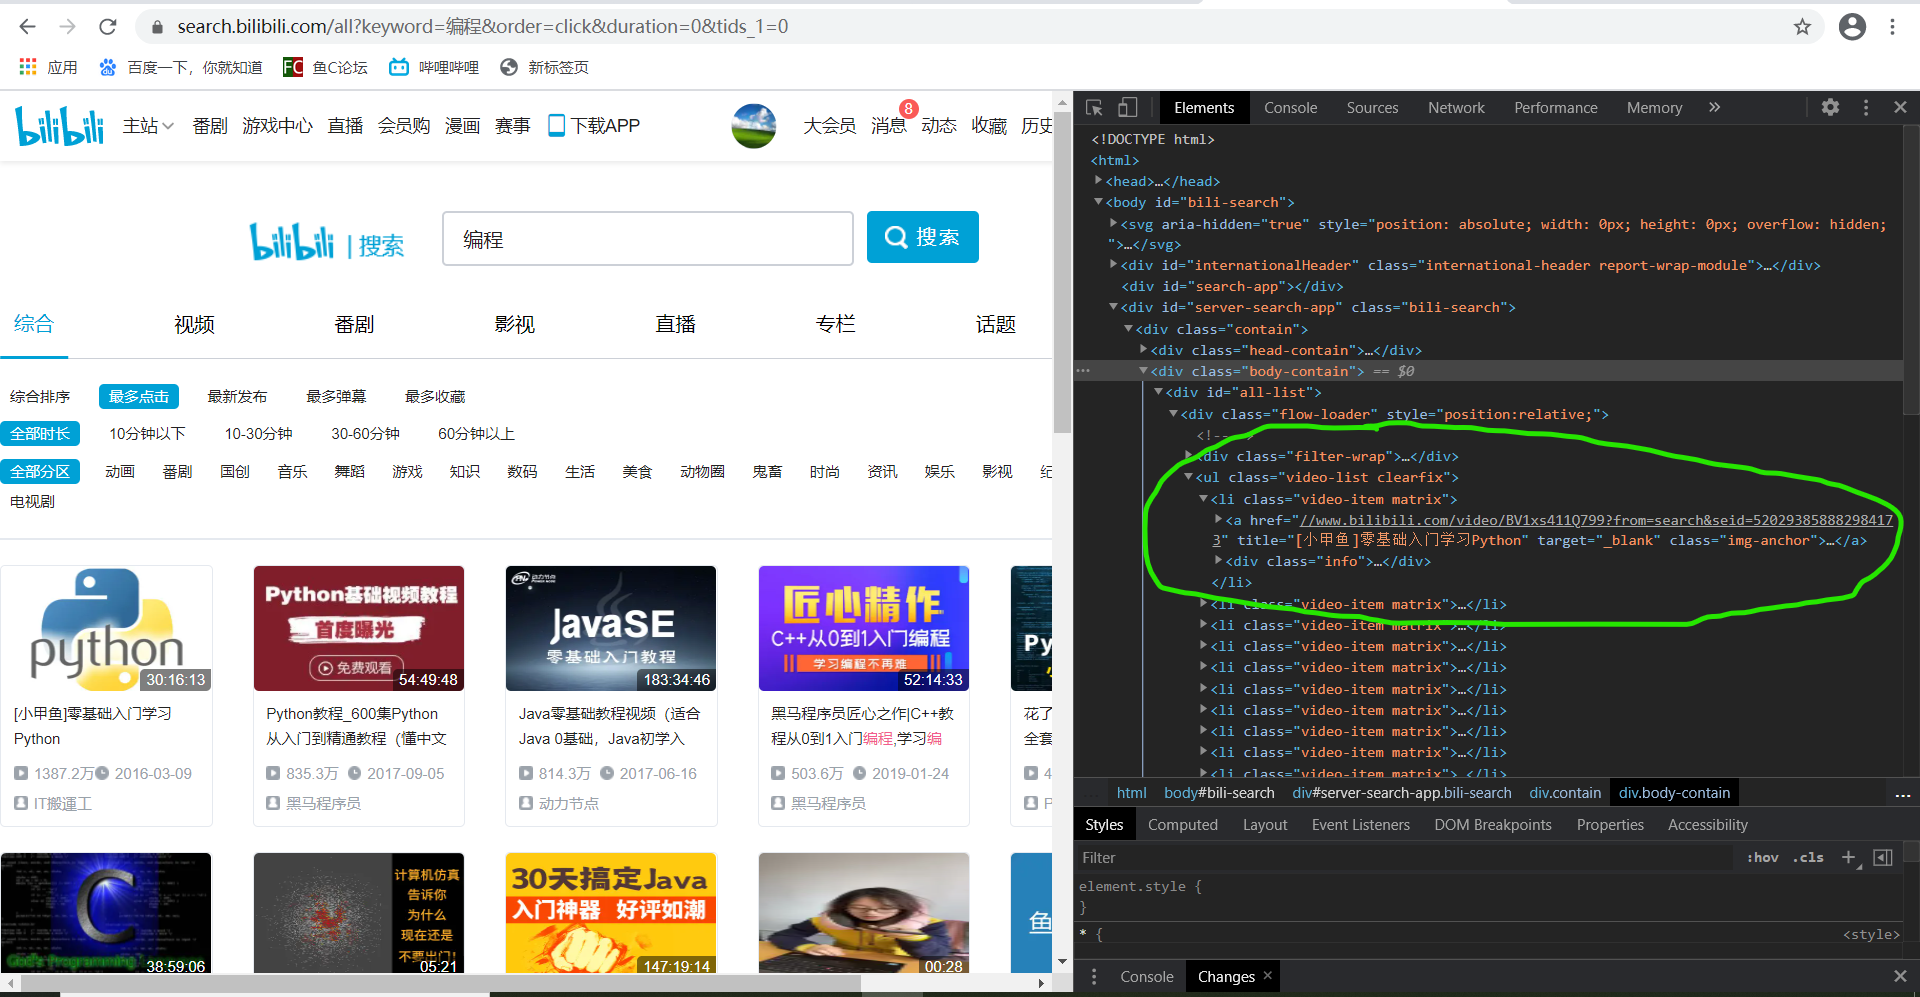Open DevTools customize three-dot menu
The height and width of the screenshot is (997, 1920).
pos(1865,107)
